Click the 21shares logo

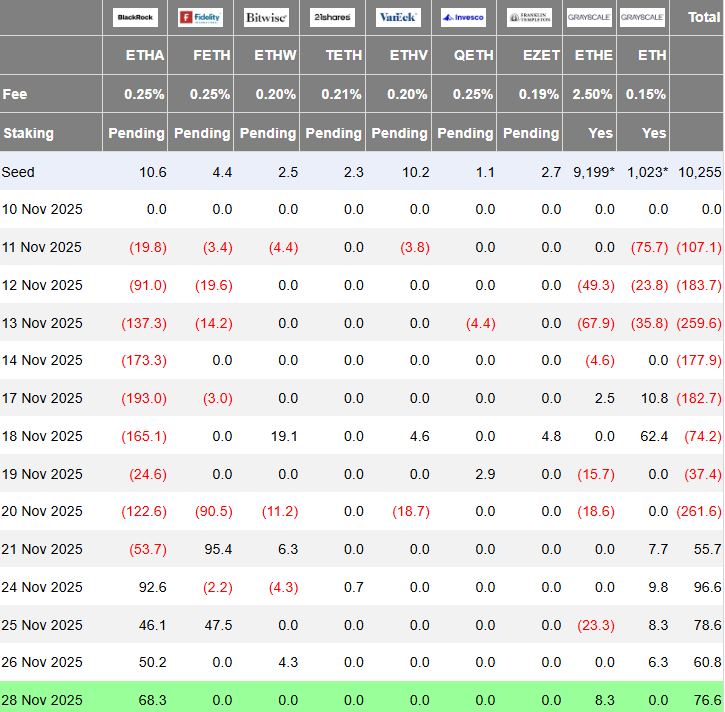click(332, 17)
